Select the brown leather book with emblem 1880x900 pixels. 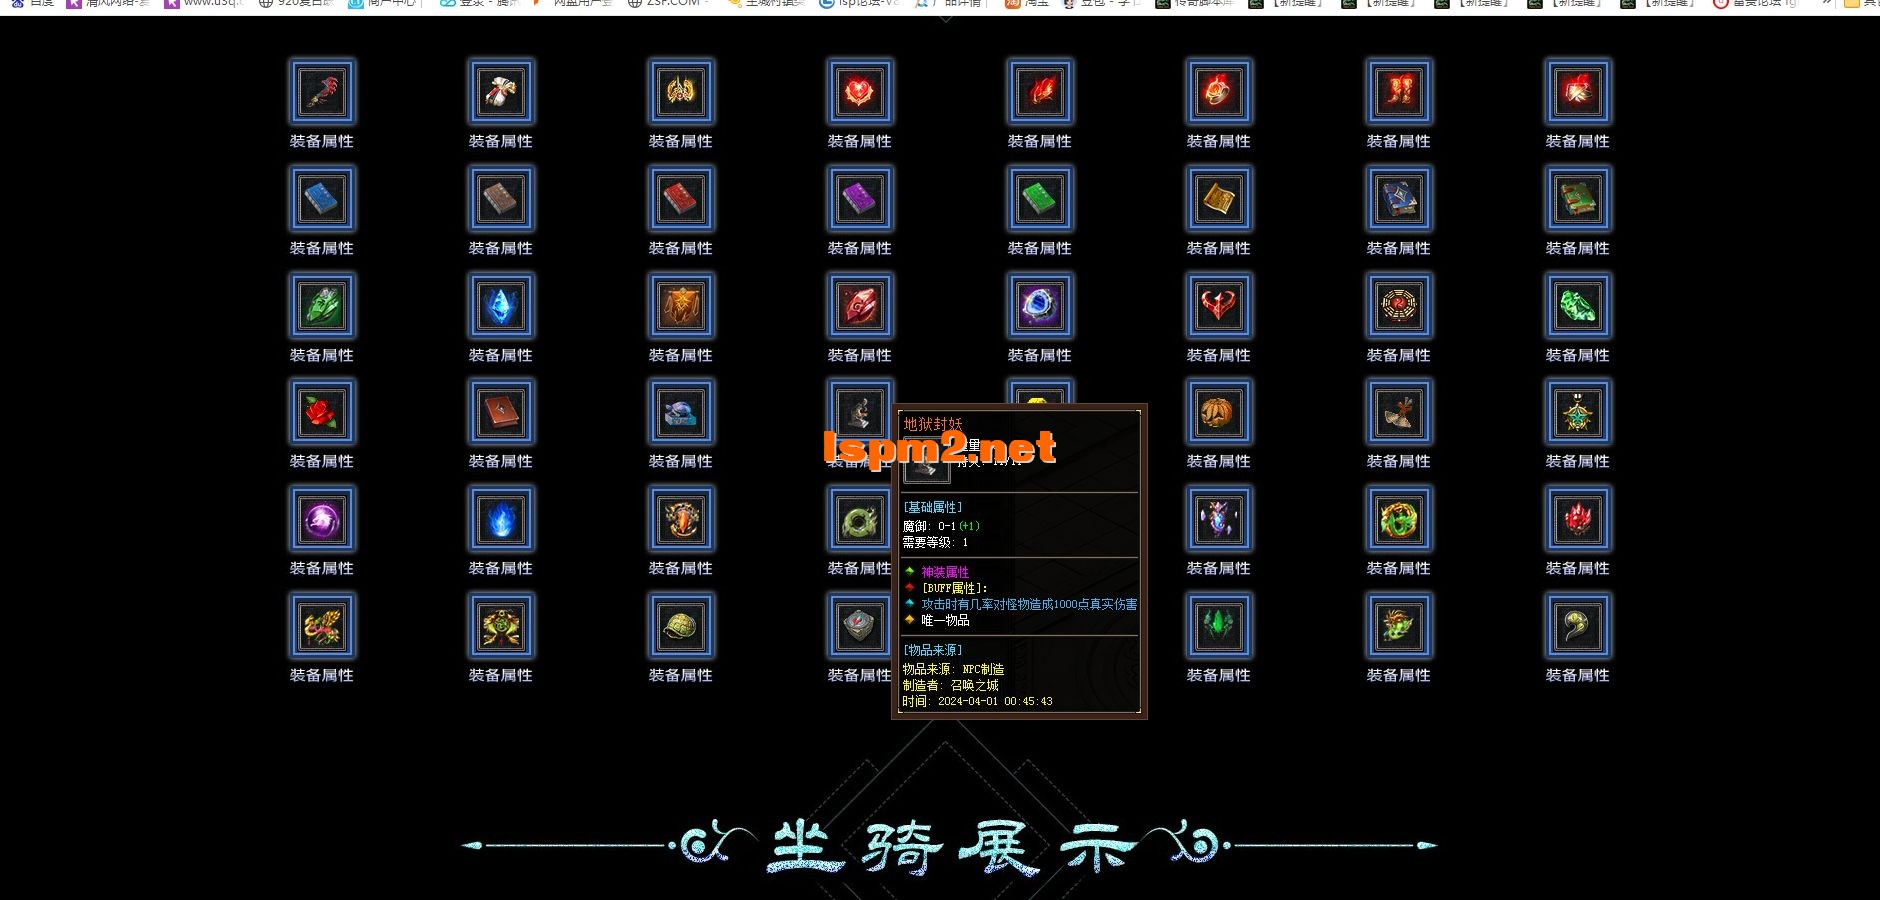(501, 412)
